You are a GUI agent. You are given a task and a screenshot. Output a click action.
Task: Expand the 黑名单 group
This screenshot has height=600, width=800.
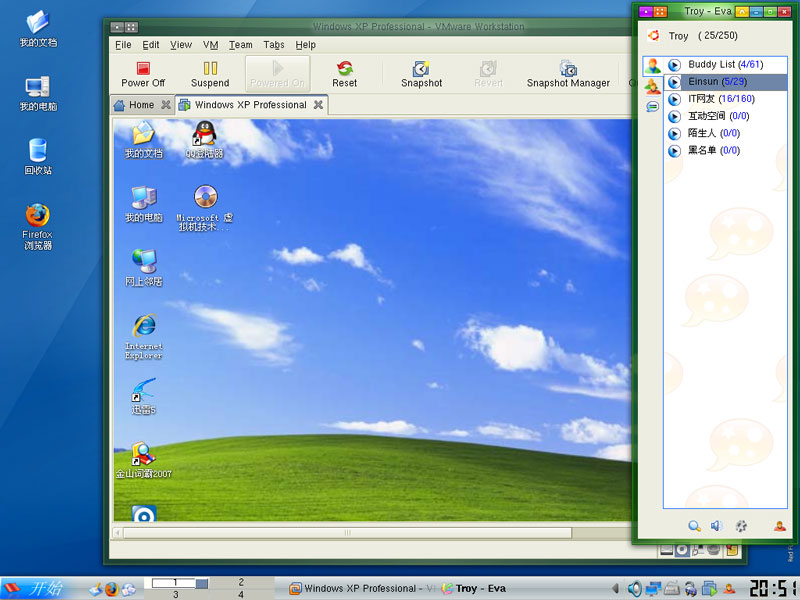(x=674, y=151)
